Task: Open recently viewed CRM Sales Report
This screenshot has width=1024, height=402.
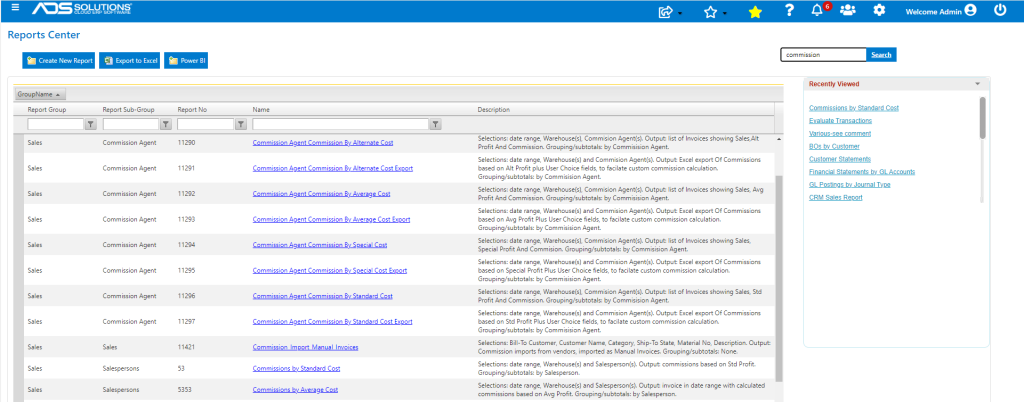Action: click(x=835, y=197)
